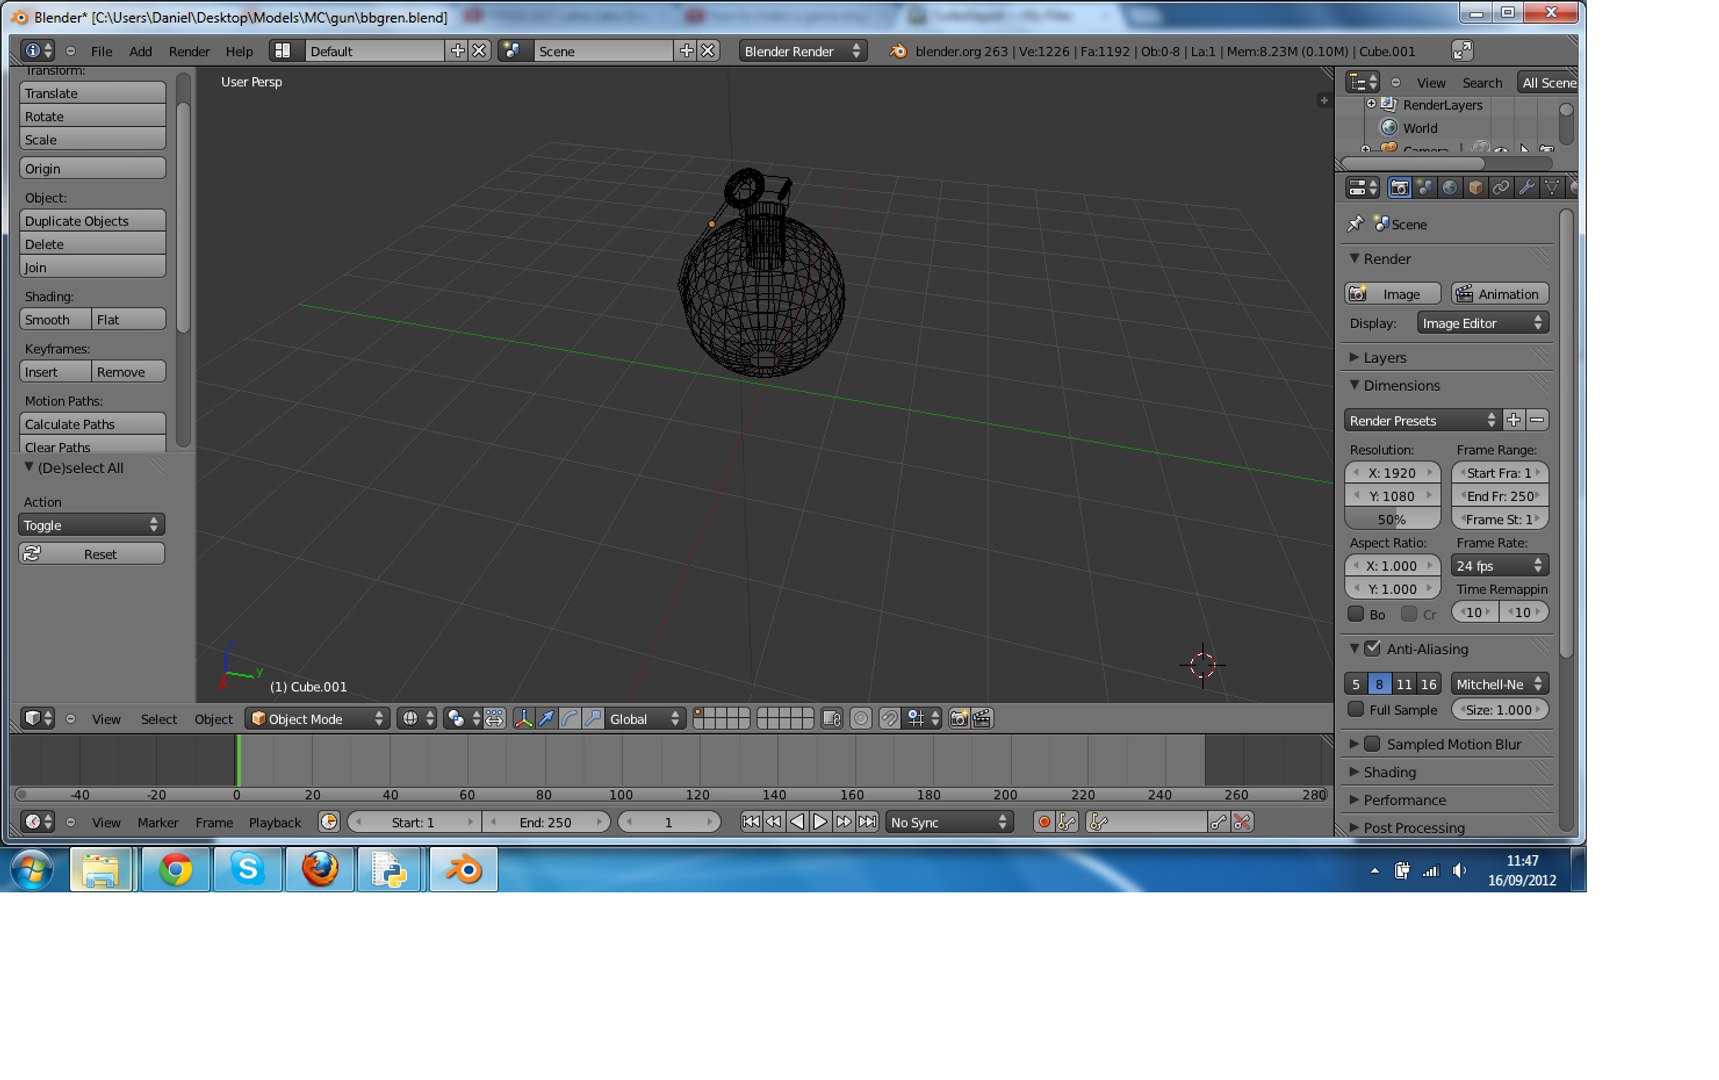Open the Playback menu in timeline
The width and height of the screenshot is (1719, 1080).
(x=274, y=822)
